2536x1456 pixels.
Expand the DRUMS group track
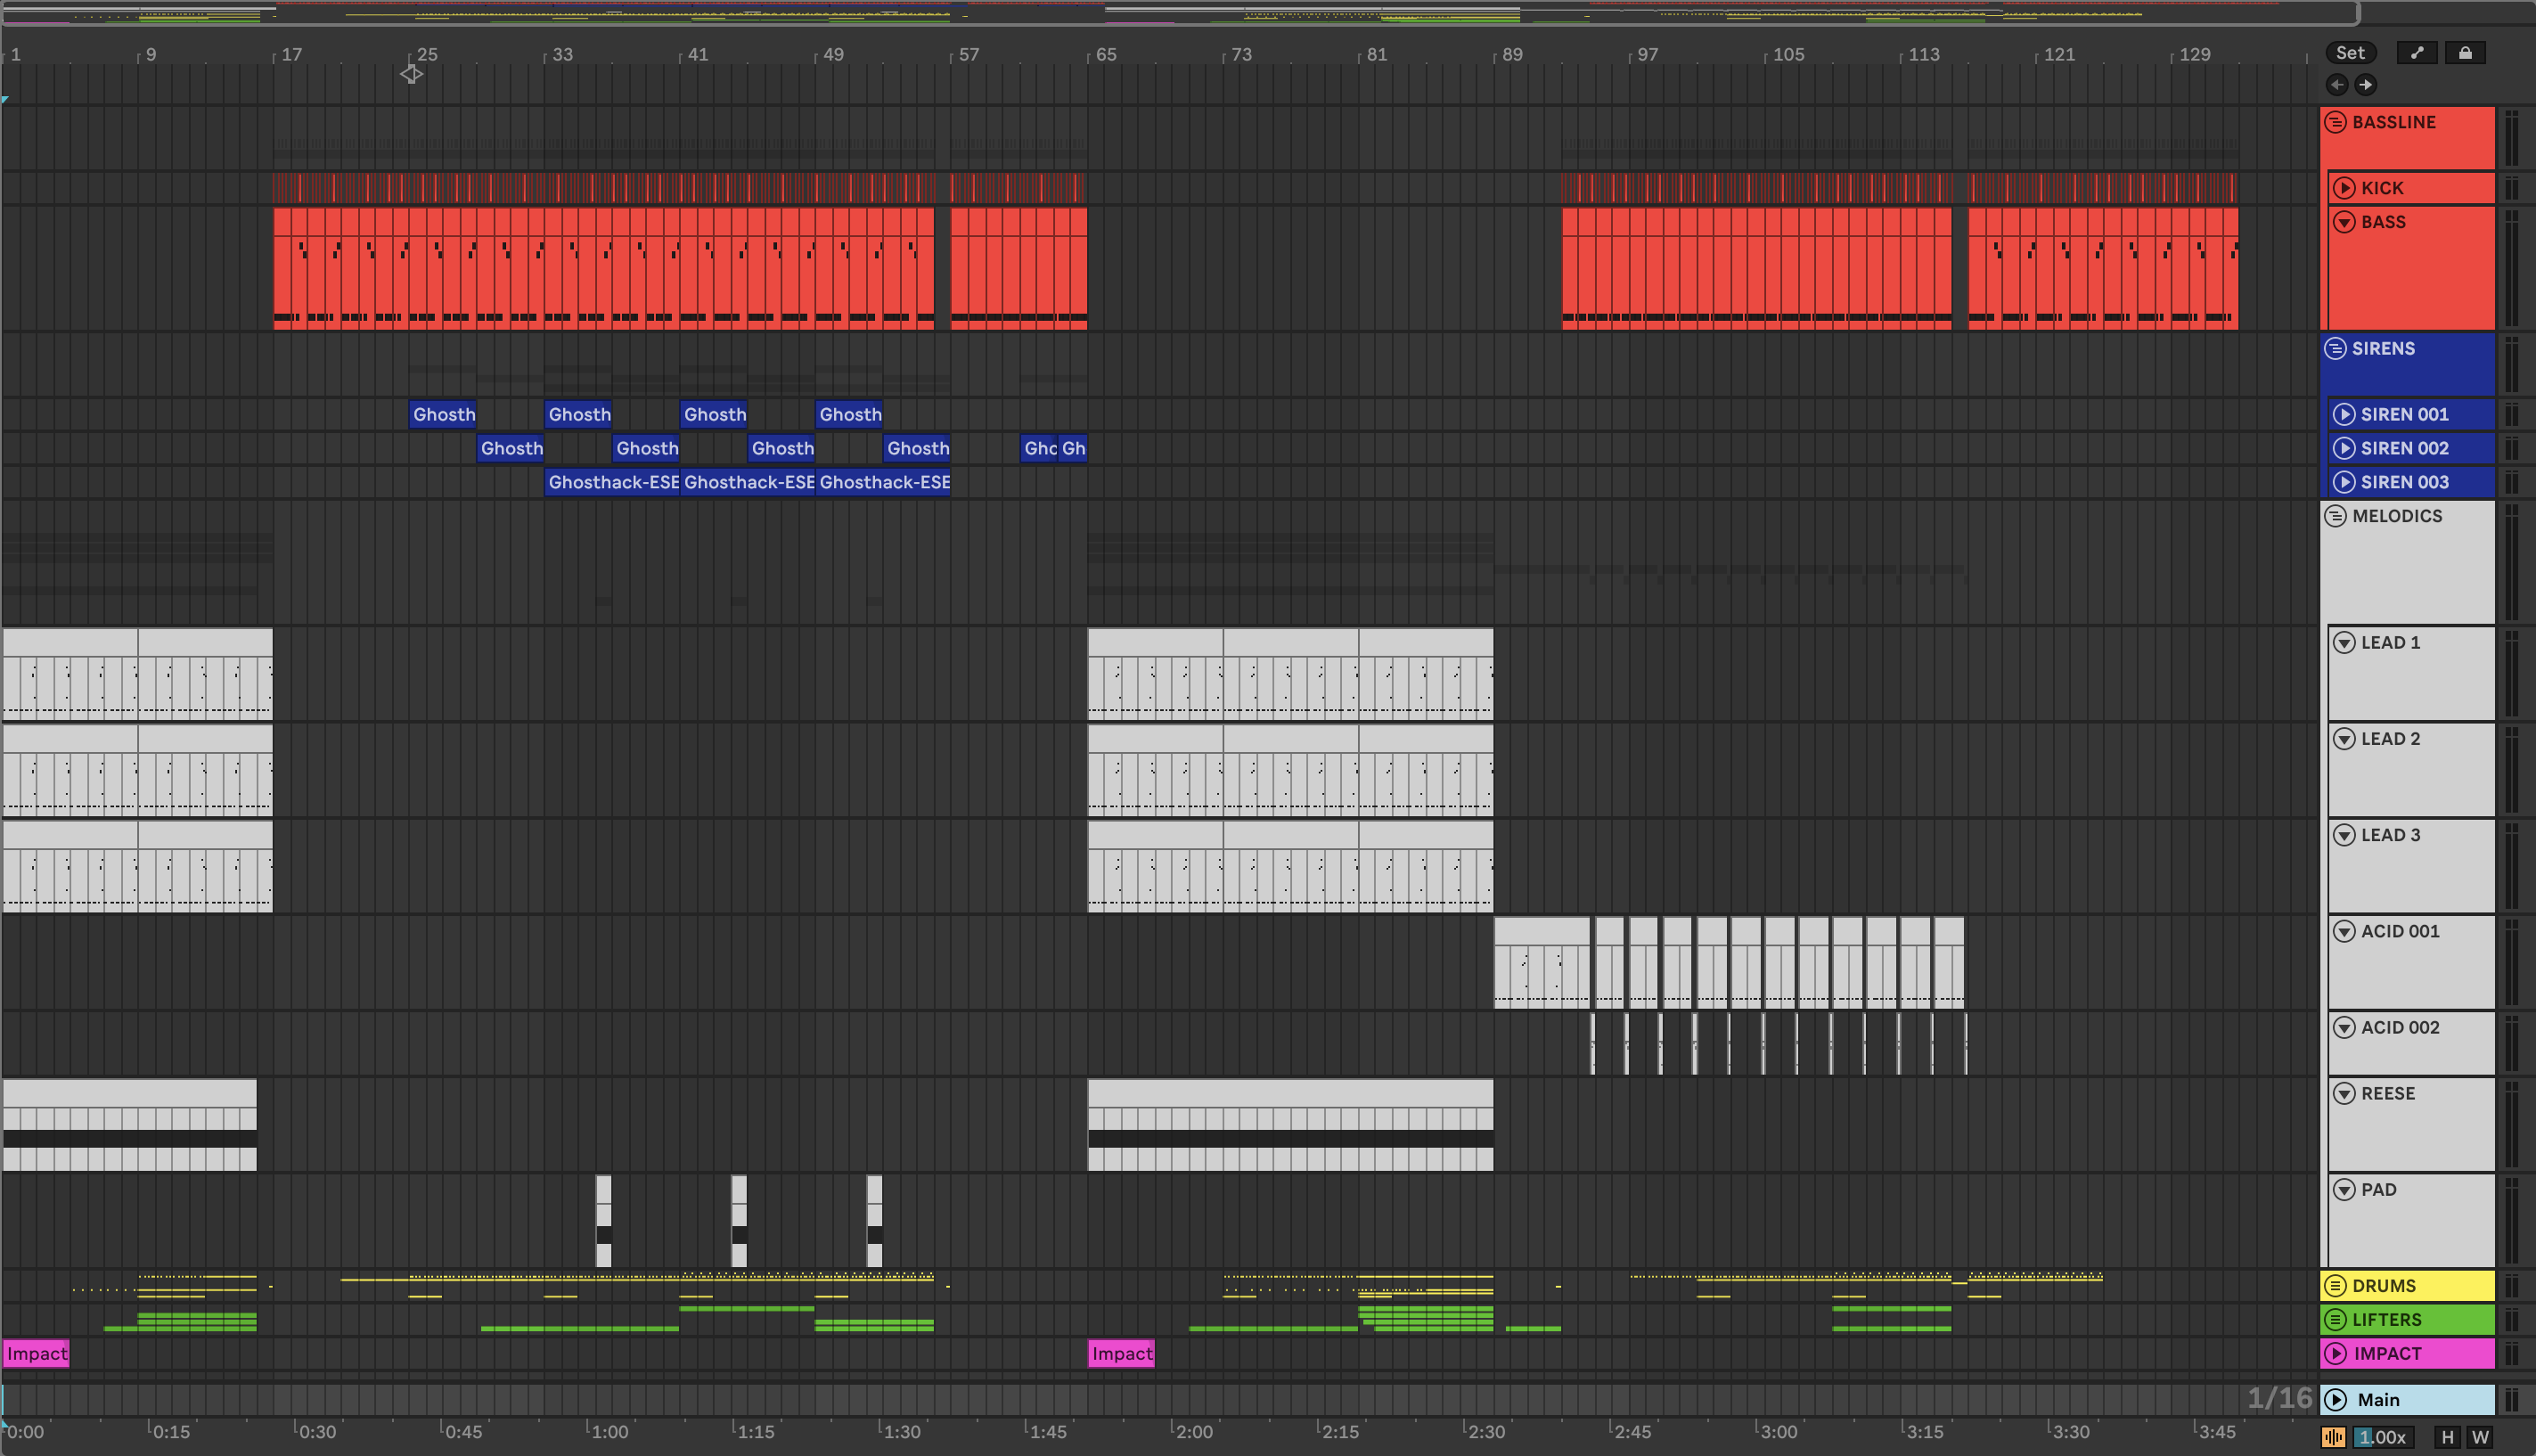[2335, 1286]
